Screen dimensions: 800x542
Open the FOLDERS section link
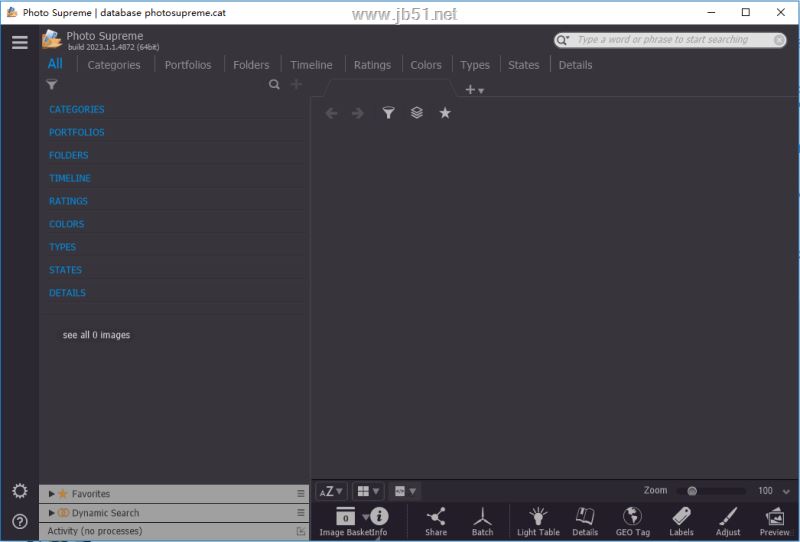(68, 155)
